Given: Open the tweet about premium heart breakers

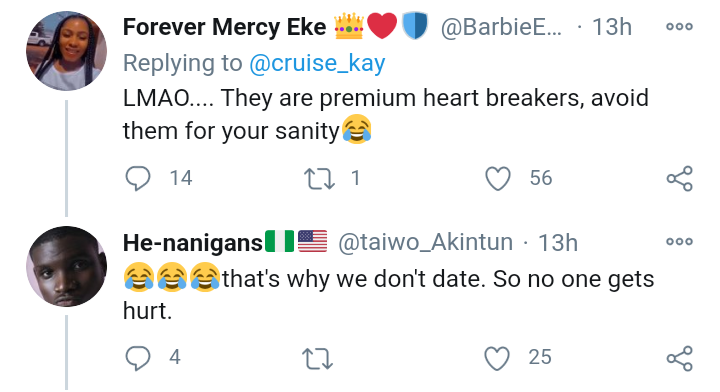Looking at the screenshot, I should (x=386, y=115).
